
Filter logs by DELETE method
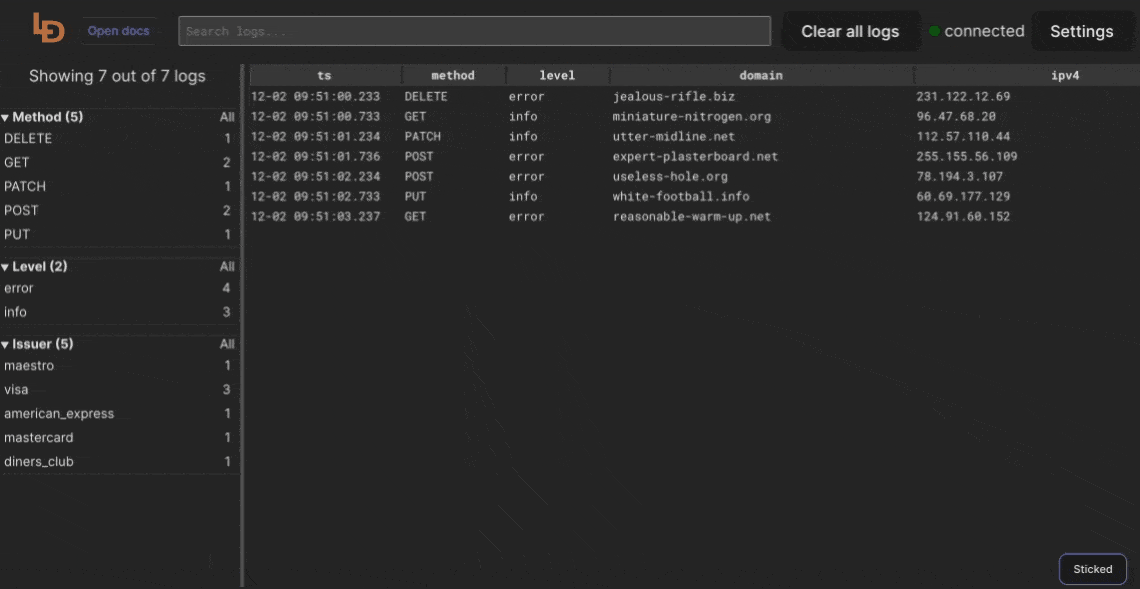tap(28, 139)
